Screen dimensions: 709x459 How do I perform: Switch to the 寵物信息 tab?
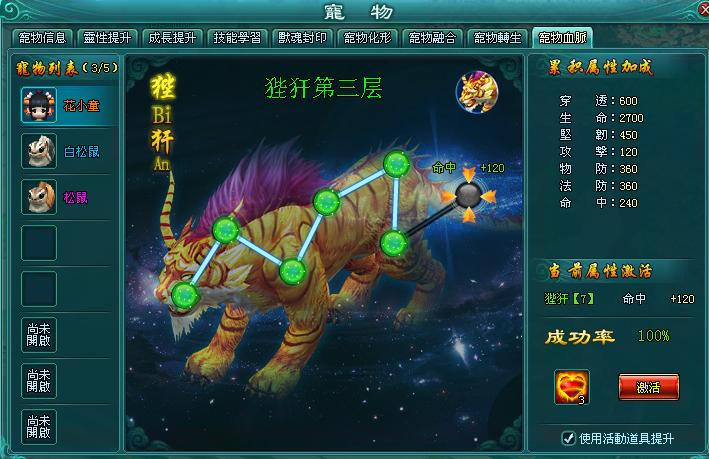[x=42, y=38]
